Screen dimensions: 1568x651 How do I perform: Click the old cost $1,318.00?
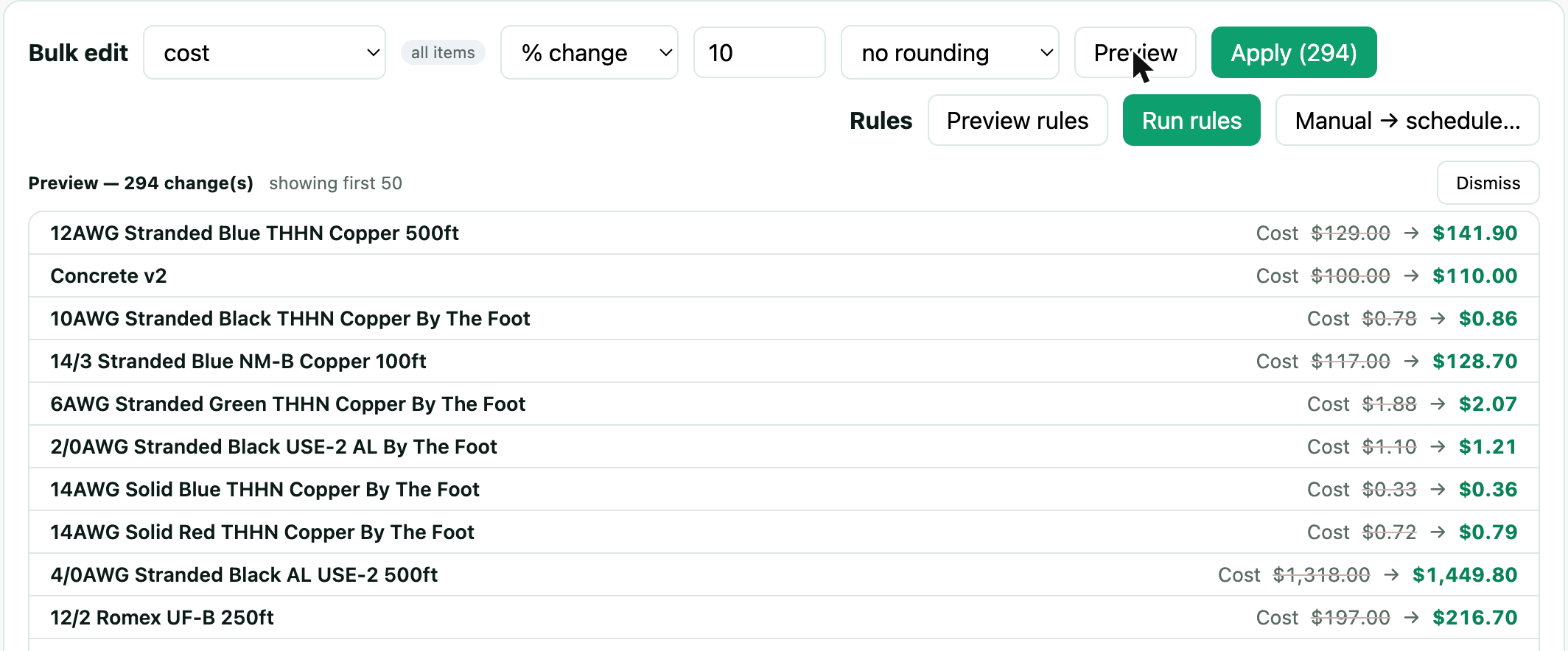[1322, 575]
